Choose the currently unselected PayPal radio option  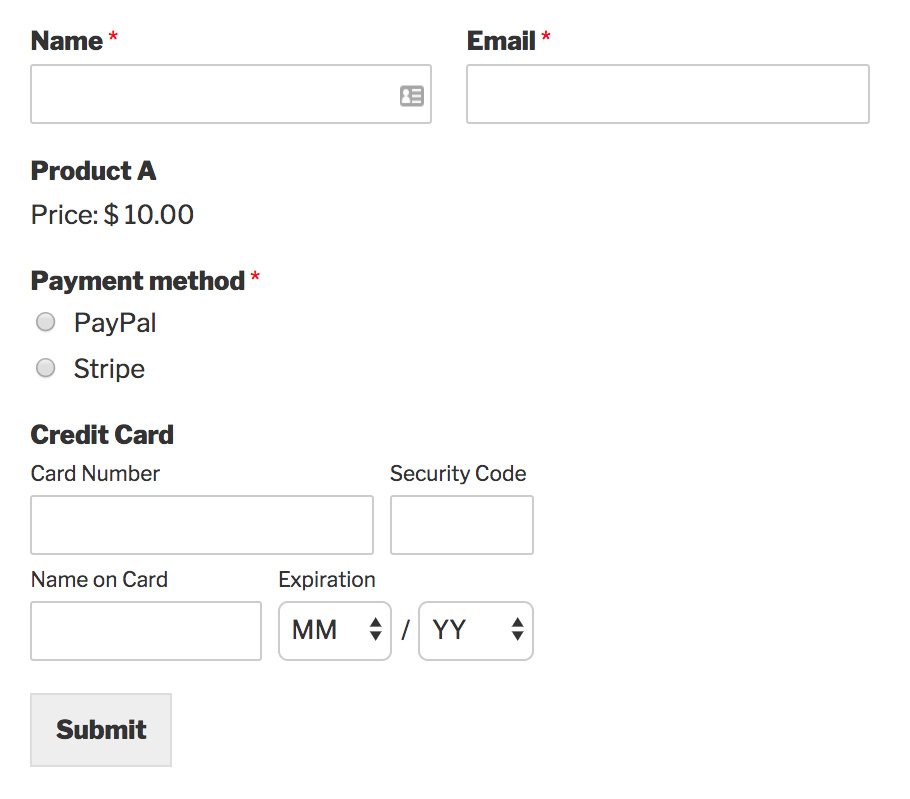pyautogui.click(x=45, y=322)
